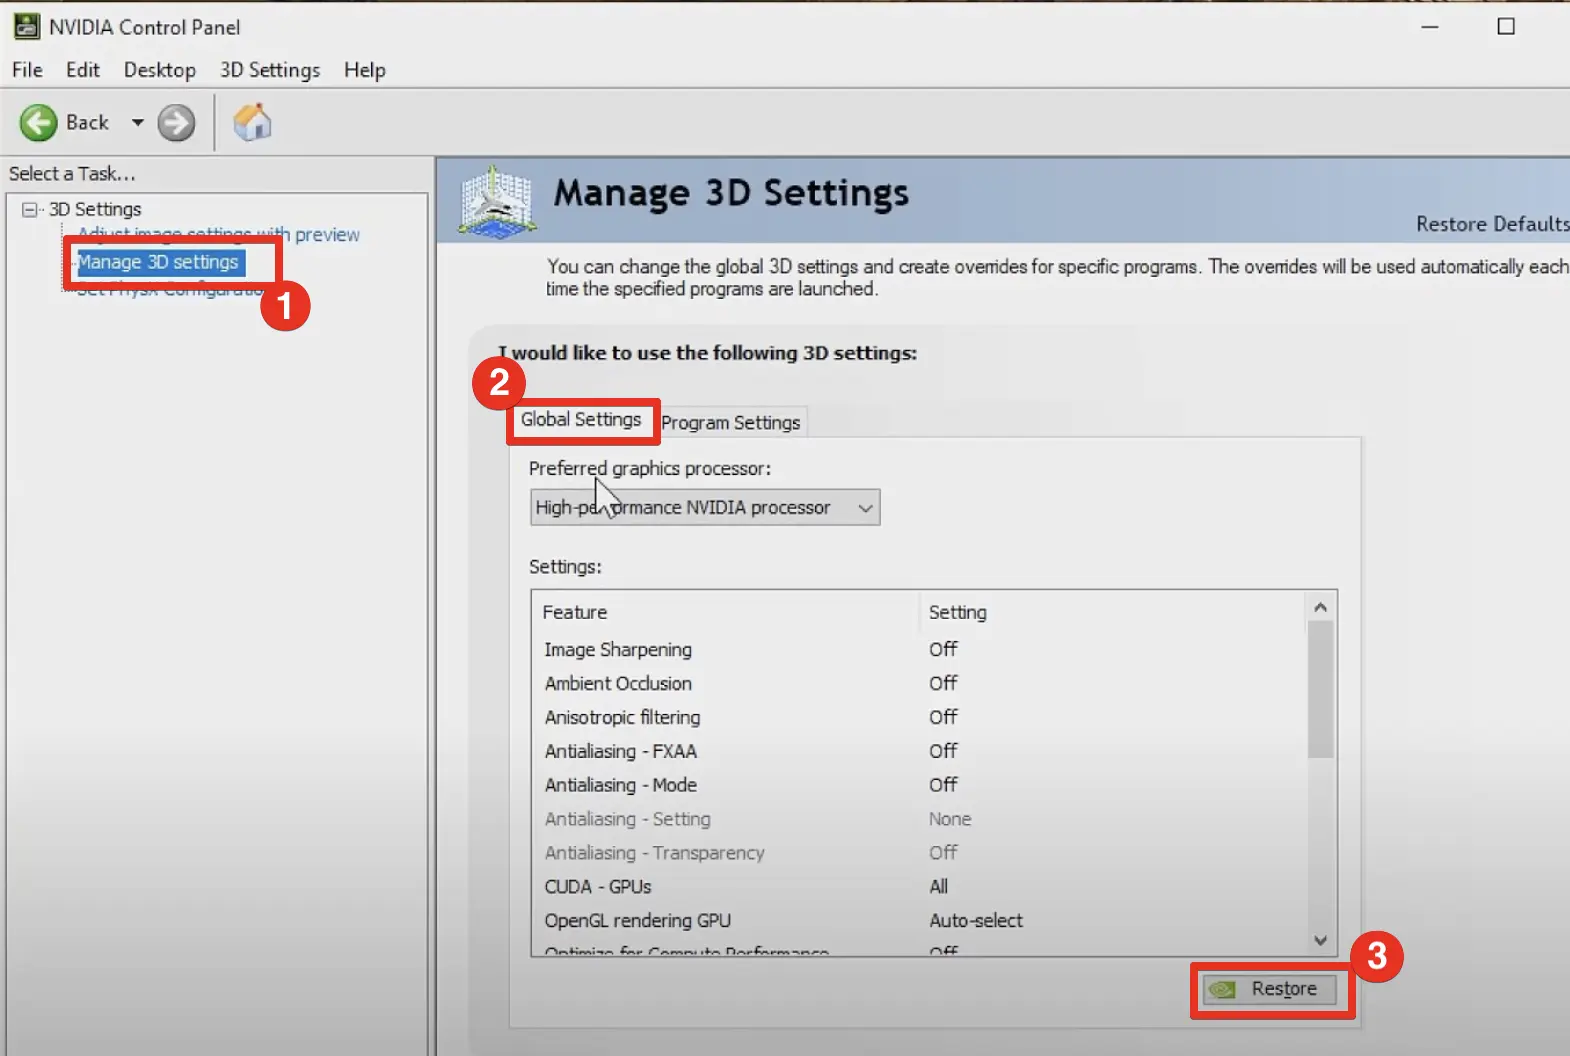Click the Forward arrow icon
The image size is (1570, 1056).
[x=176, y=123]
